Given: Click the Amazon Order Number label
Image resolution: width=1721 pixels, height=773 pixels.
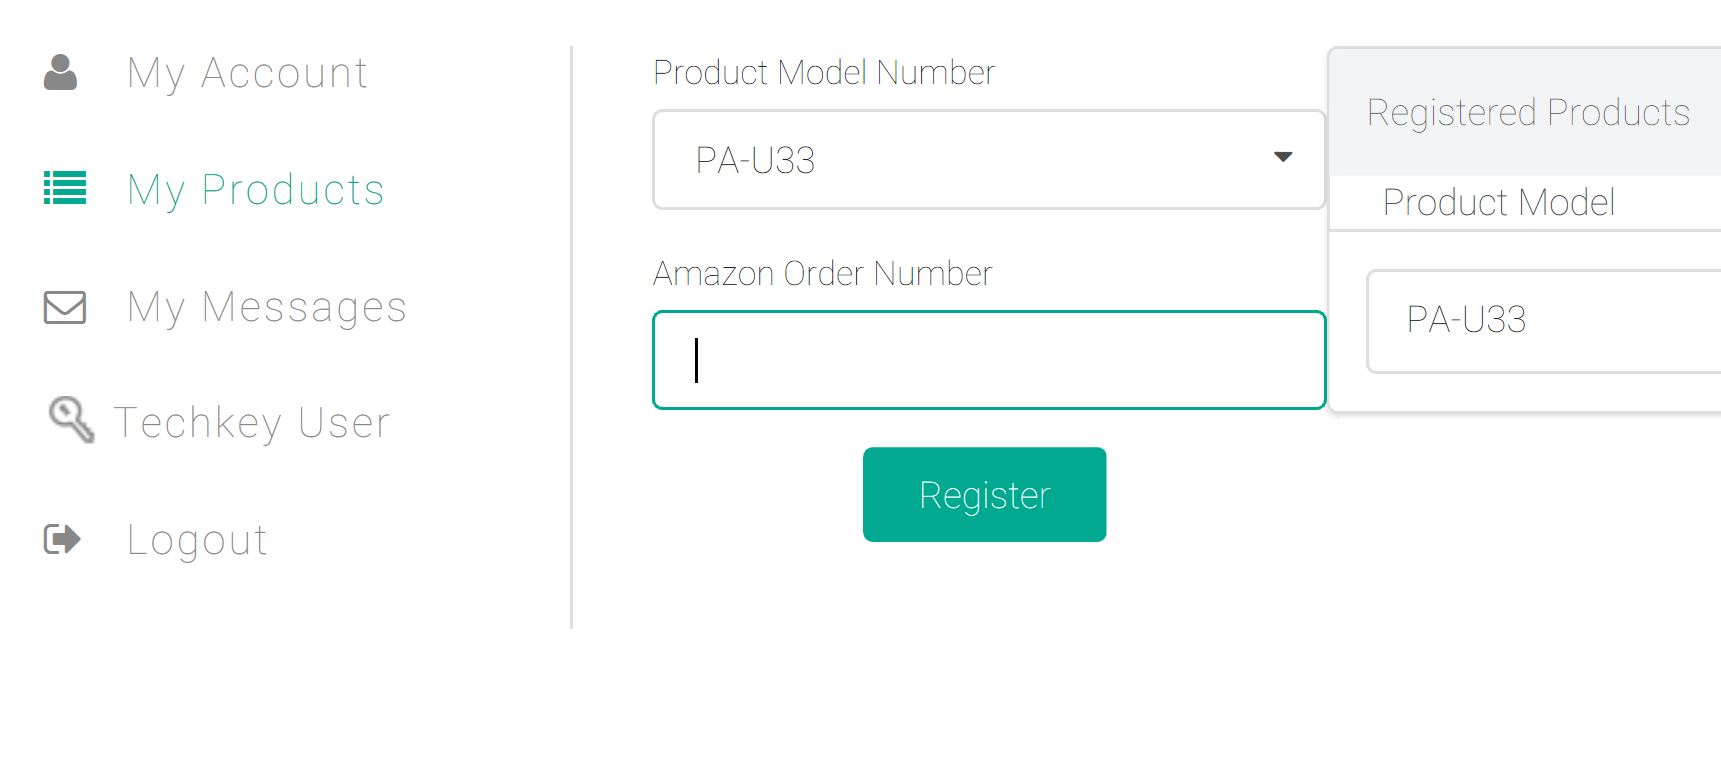Looking at the screenshot, I should coord(822,274).
